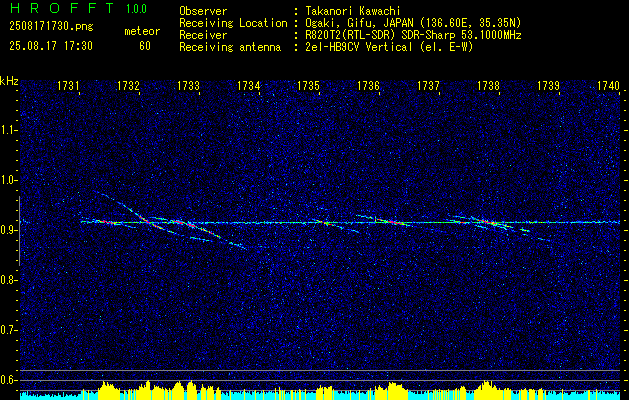Click the 1738 time marker
This screenshot has width=629, height=400.
(489, 86)
